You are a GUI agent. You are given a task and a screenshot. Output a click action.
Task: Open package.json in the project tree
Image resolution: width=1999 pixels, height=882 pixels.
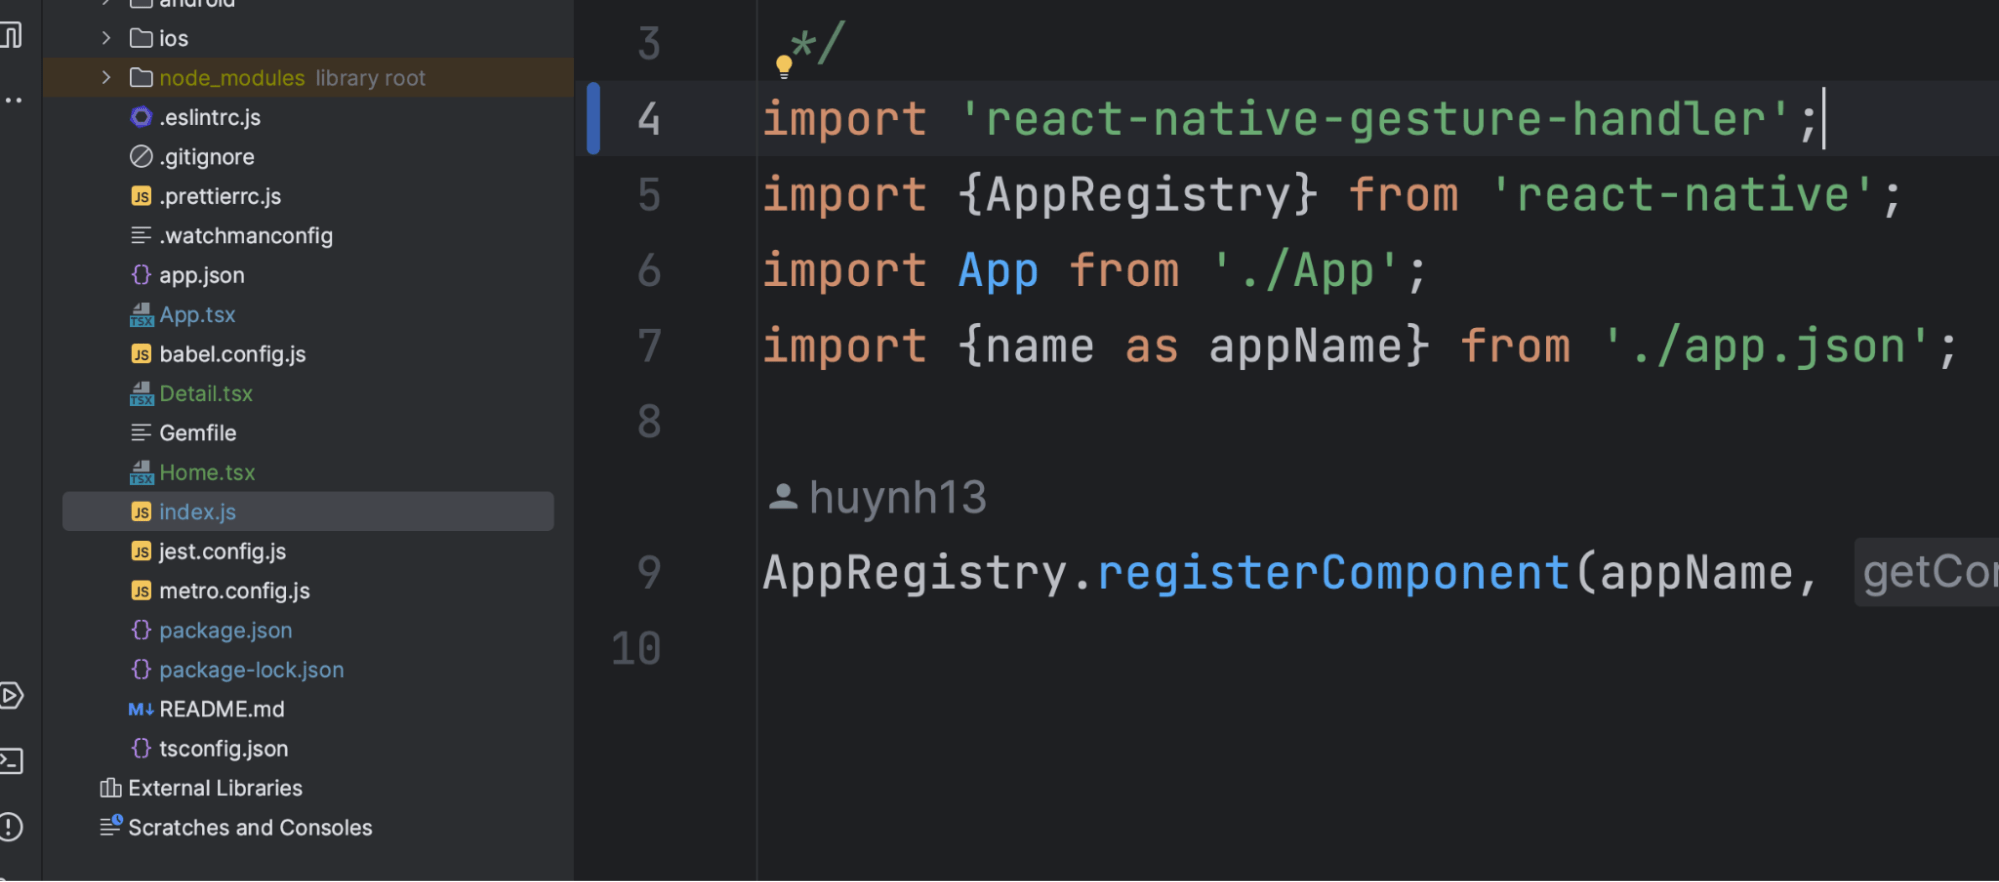pos(225,630)
